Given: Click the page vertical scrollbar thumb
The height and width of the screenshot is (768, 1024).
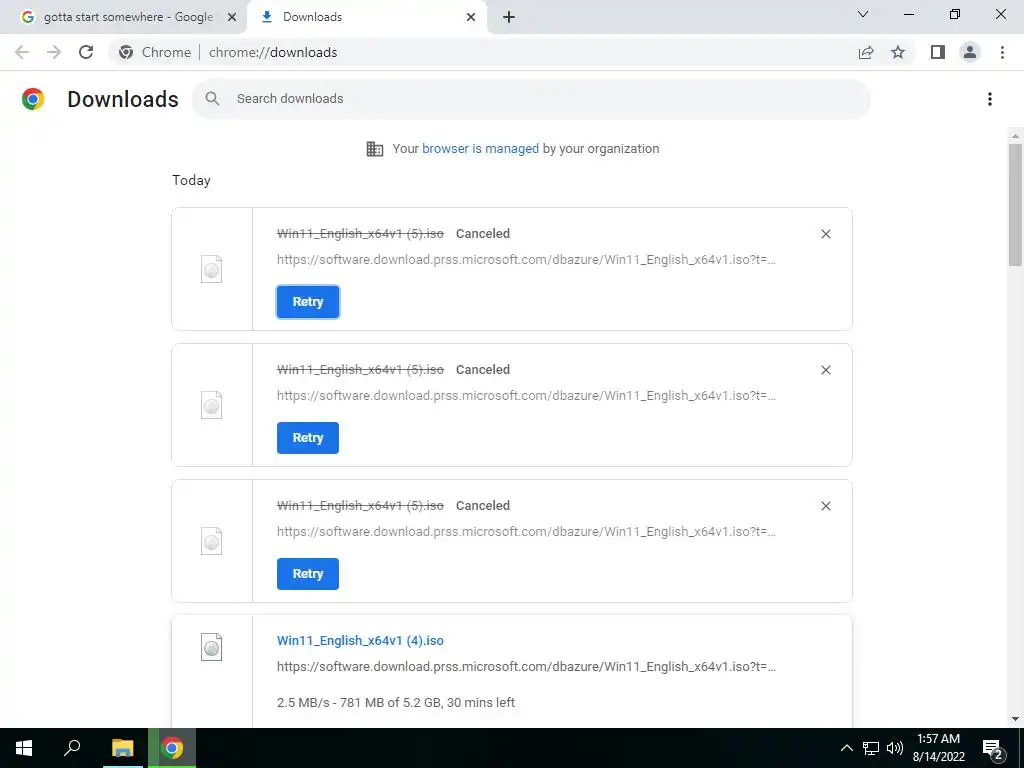Looking at the screenshot, I should [1014, 204].
